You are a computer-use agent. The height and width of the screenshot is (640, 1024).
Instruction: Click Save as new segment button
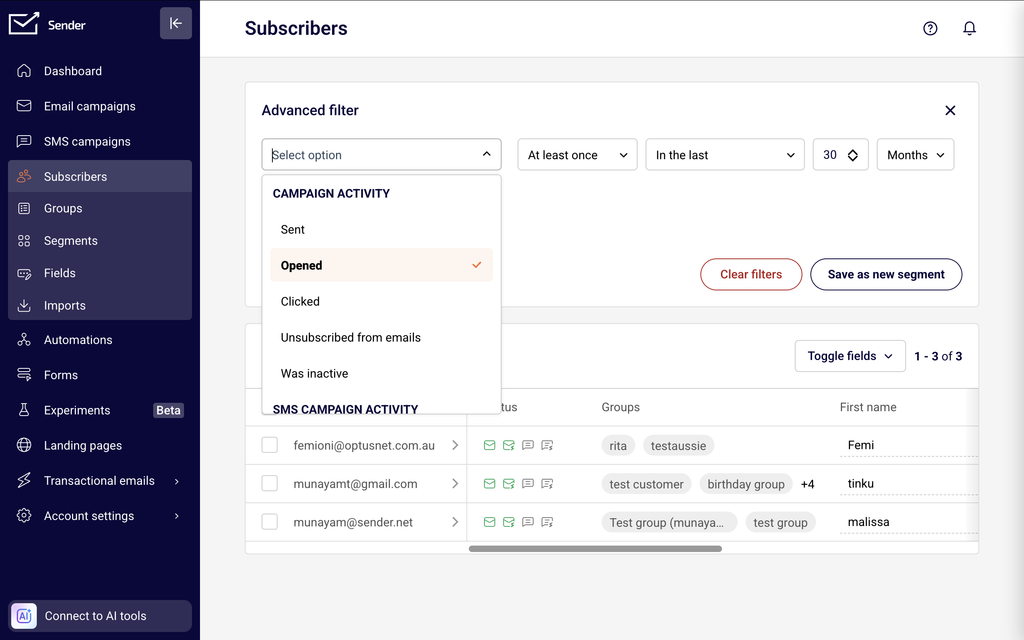coord(886,274)
